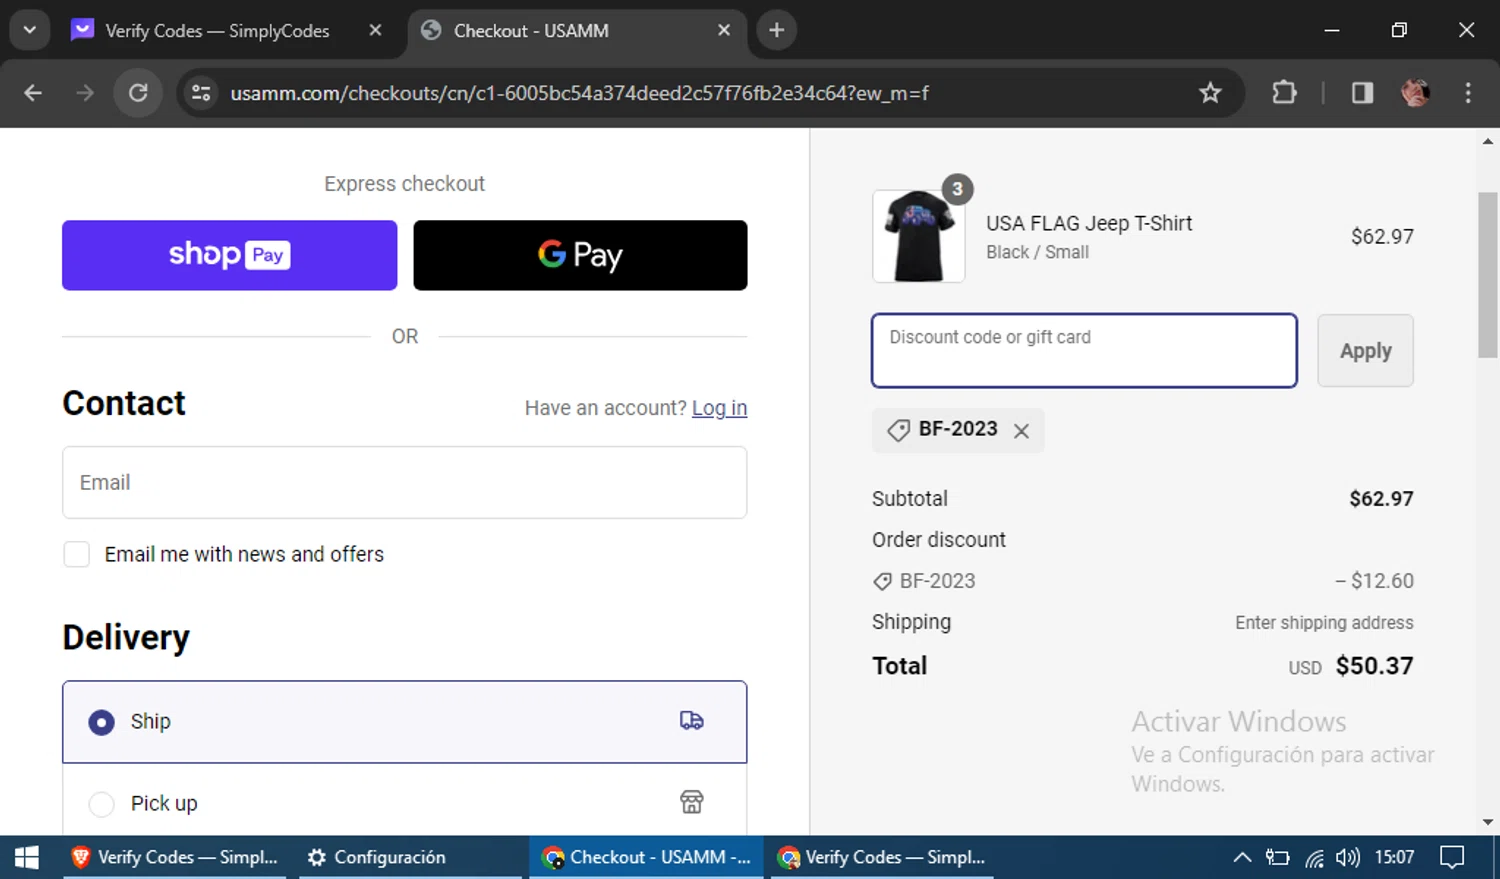Open a new browser tab
The height and width of the screenshot is (879, 1500).
click(x=776, y=30)
